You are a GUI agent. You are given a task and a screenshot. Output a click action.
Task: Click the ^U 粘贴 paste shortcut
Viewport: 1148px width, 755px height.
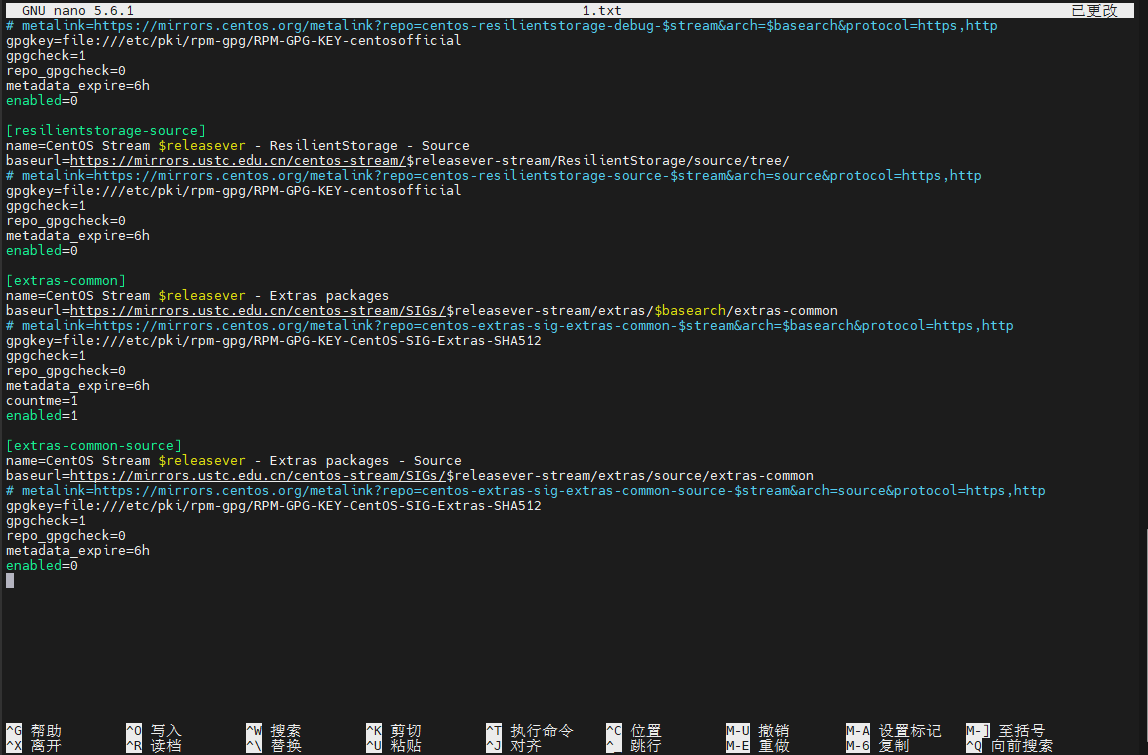[394, 746]
